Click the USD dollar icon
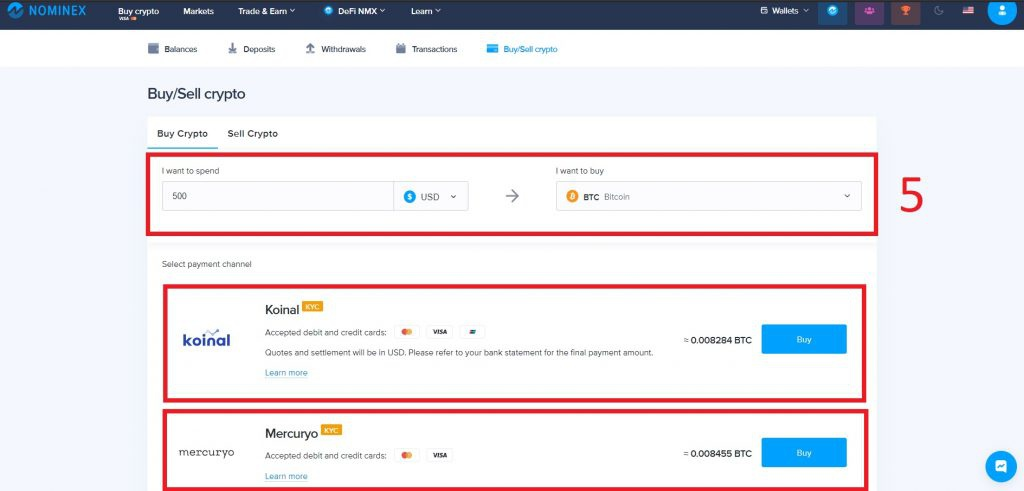 tap(409, 196)
